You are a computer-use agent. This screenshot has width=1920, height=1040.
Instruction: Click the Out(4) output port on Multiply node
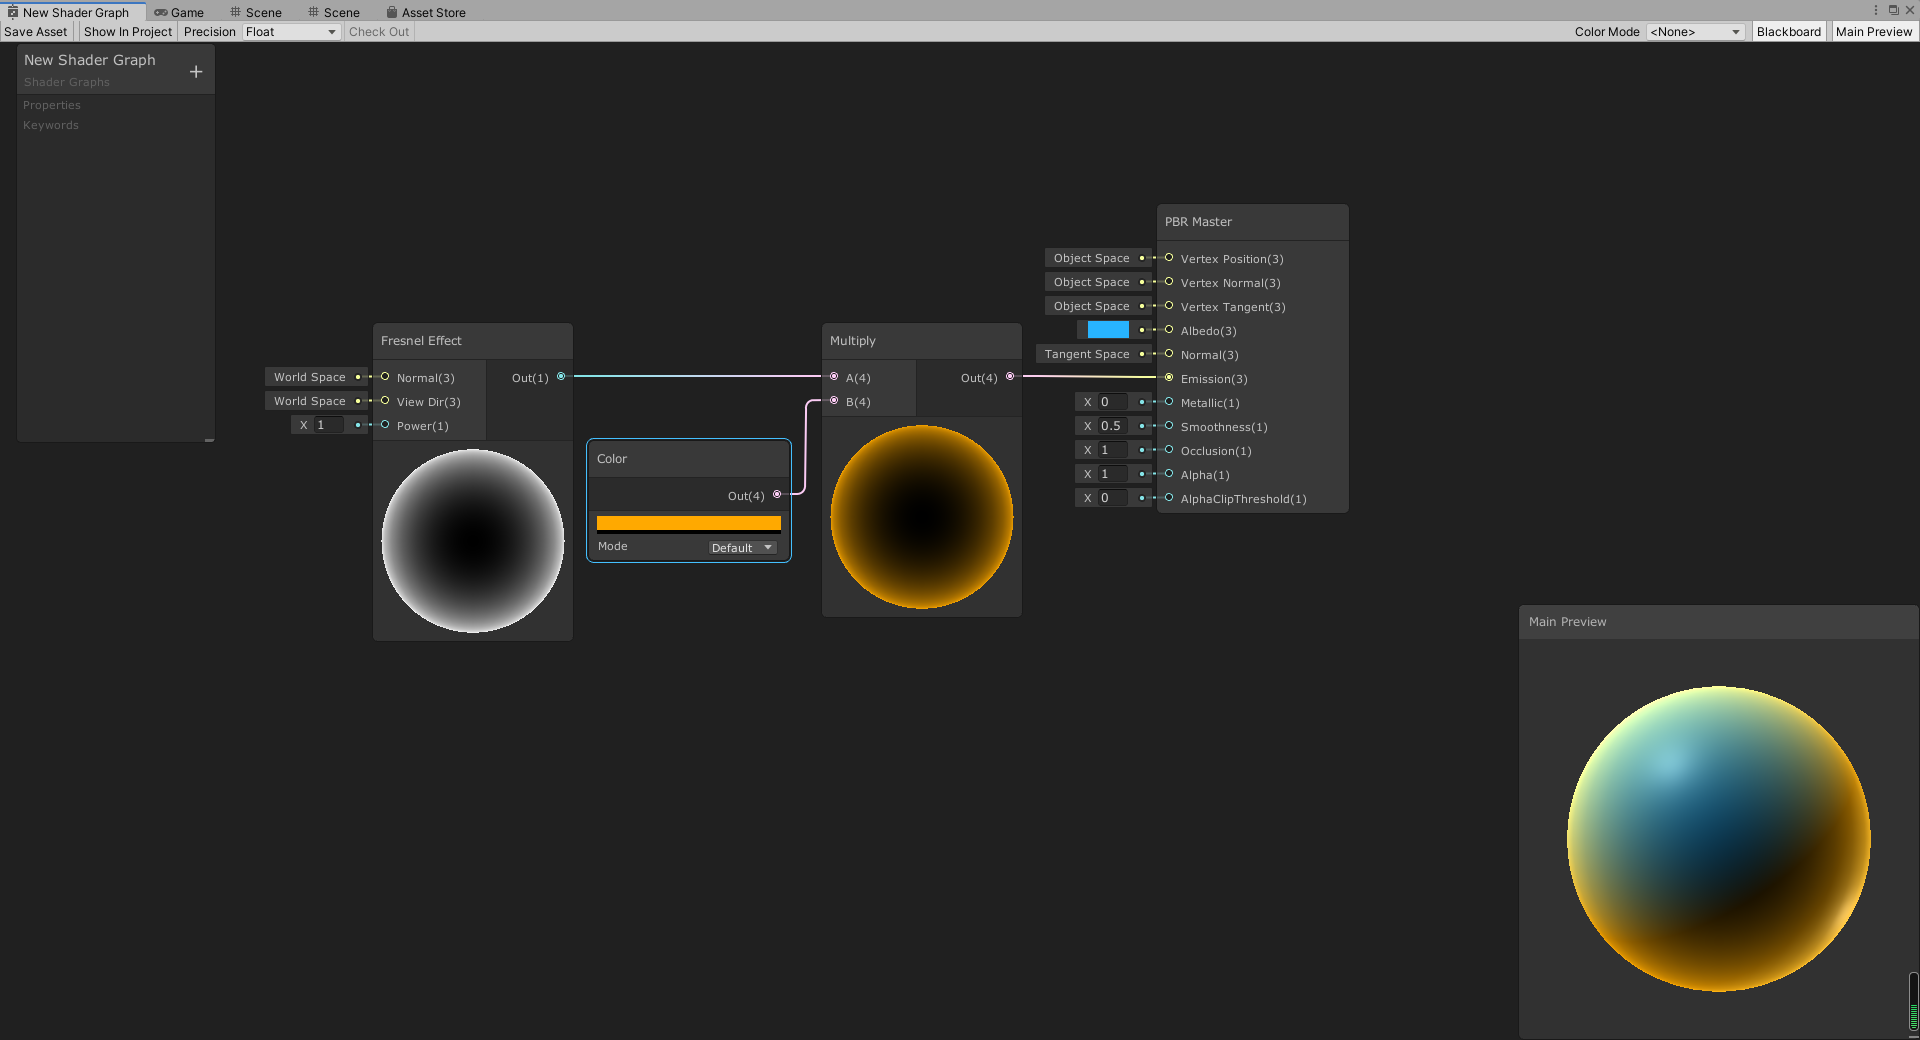[1010, 377]
